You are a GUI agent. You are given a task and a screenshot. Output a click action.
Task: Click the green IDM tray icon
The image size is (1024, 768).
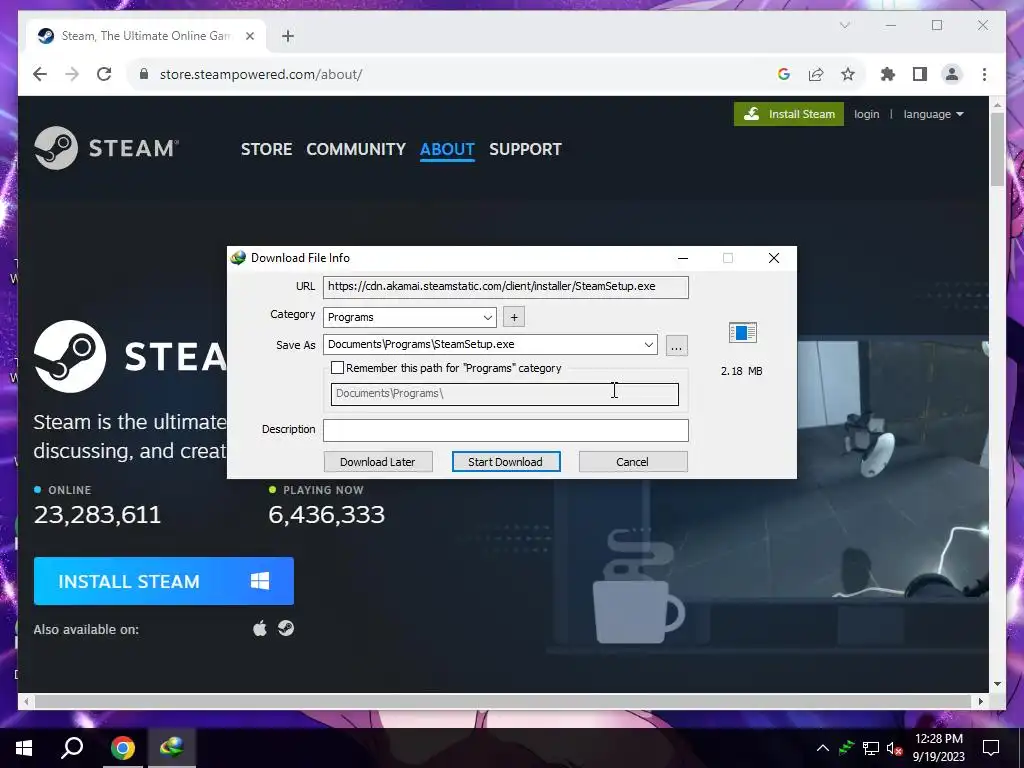(x=846, y=748)
